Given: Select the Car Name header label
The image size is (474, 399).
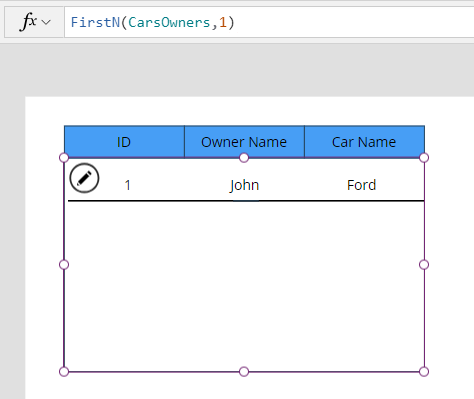Looking at the screenshot, I should pyautogui.click(x=364, y=142).
